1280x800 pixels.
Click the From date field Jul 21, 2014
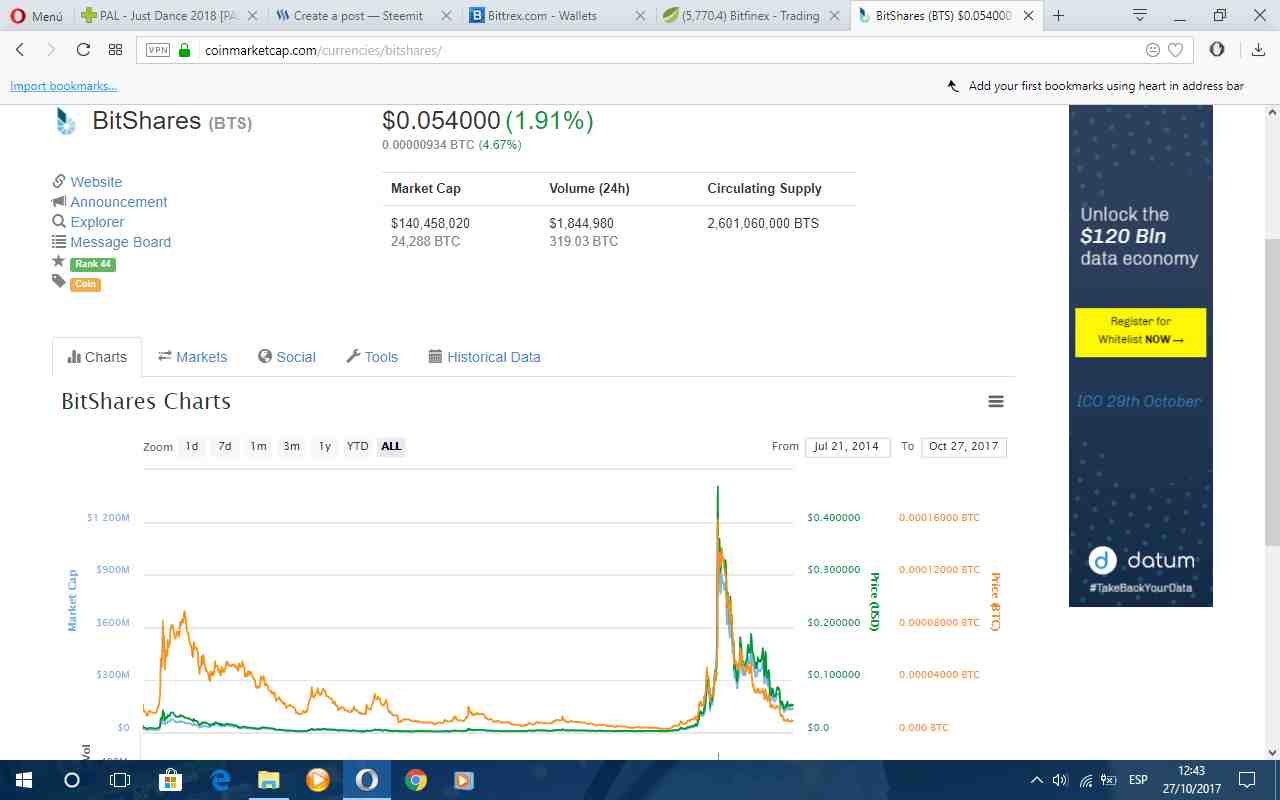[846, 446]
